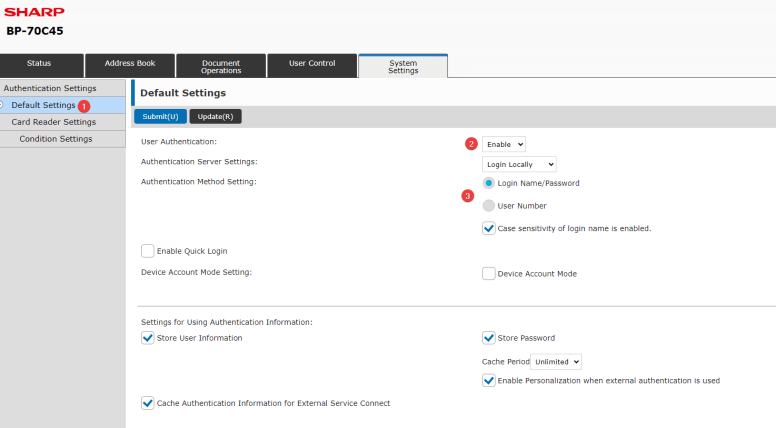
Task: Choose User Number authentication method
Action: [x=489, y=206]
